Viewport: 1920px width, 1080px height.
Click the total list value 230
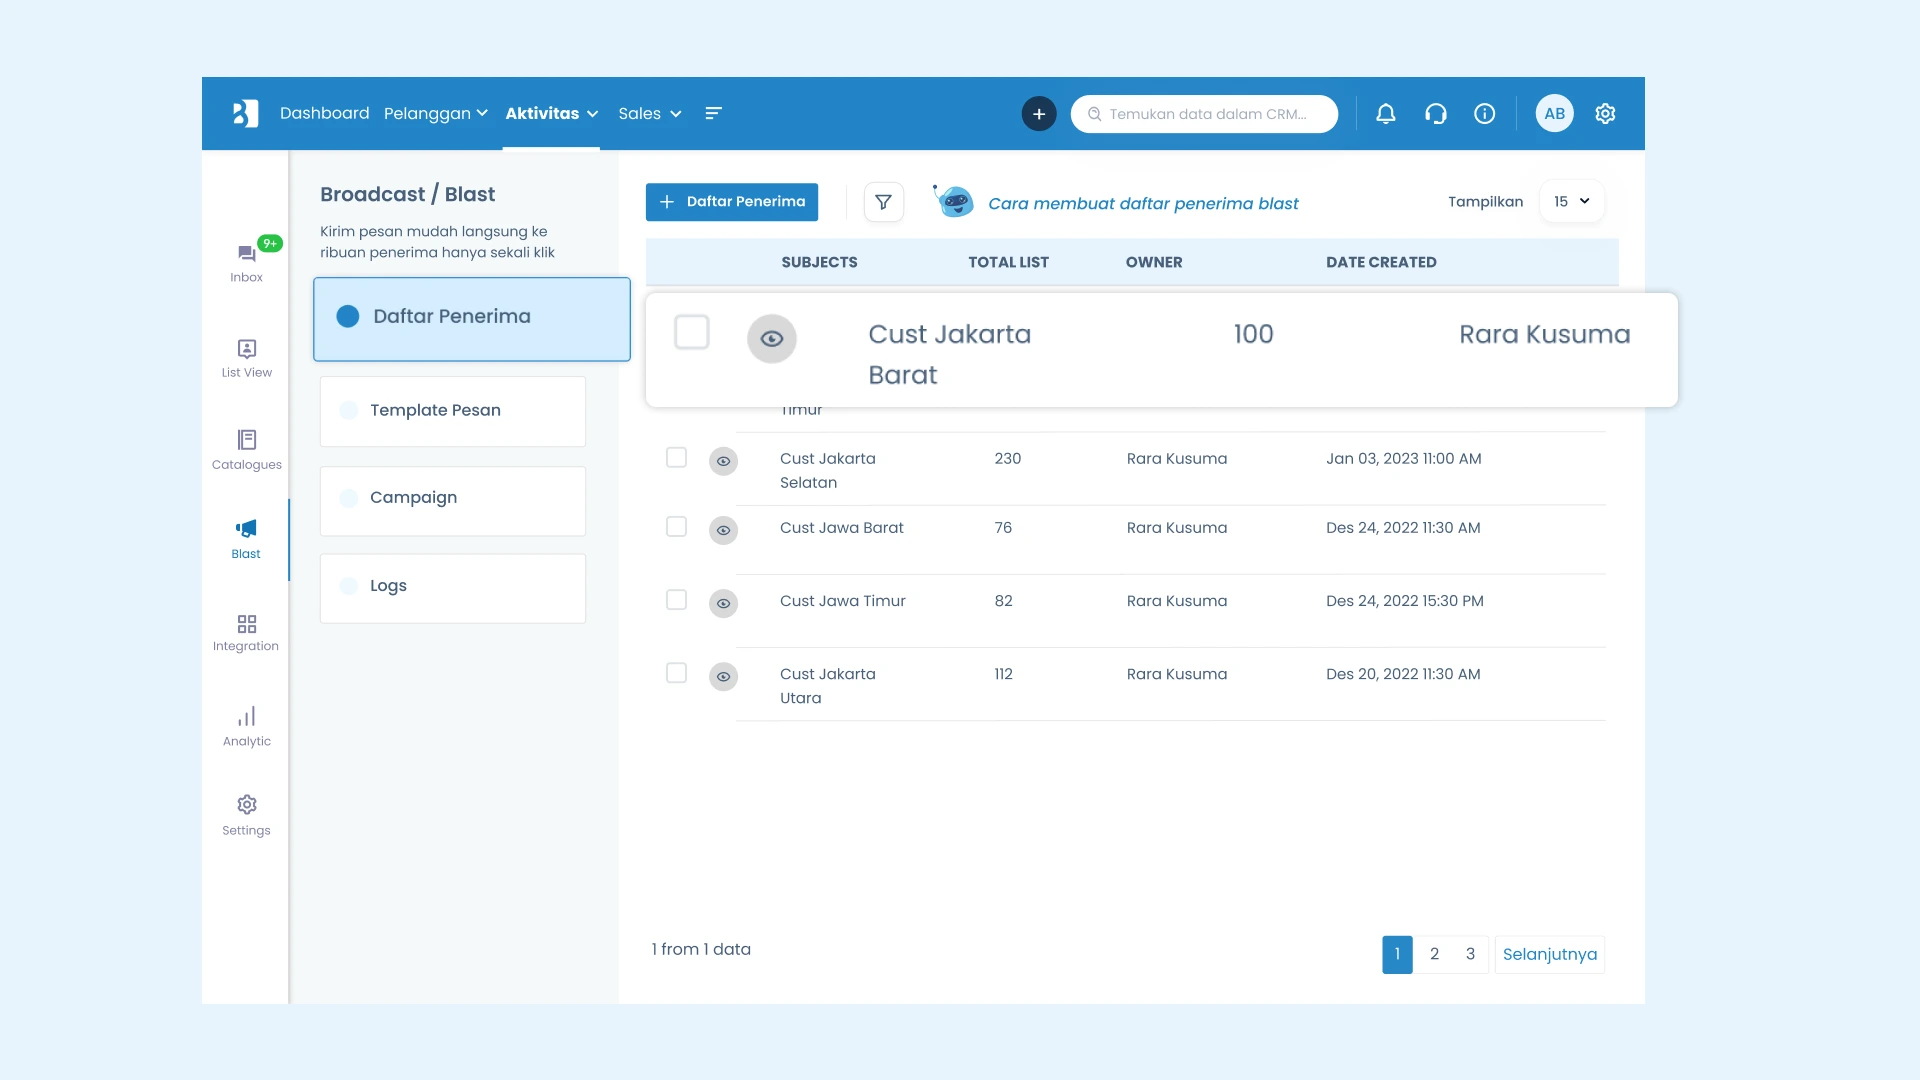(1007, 459)
